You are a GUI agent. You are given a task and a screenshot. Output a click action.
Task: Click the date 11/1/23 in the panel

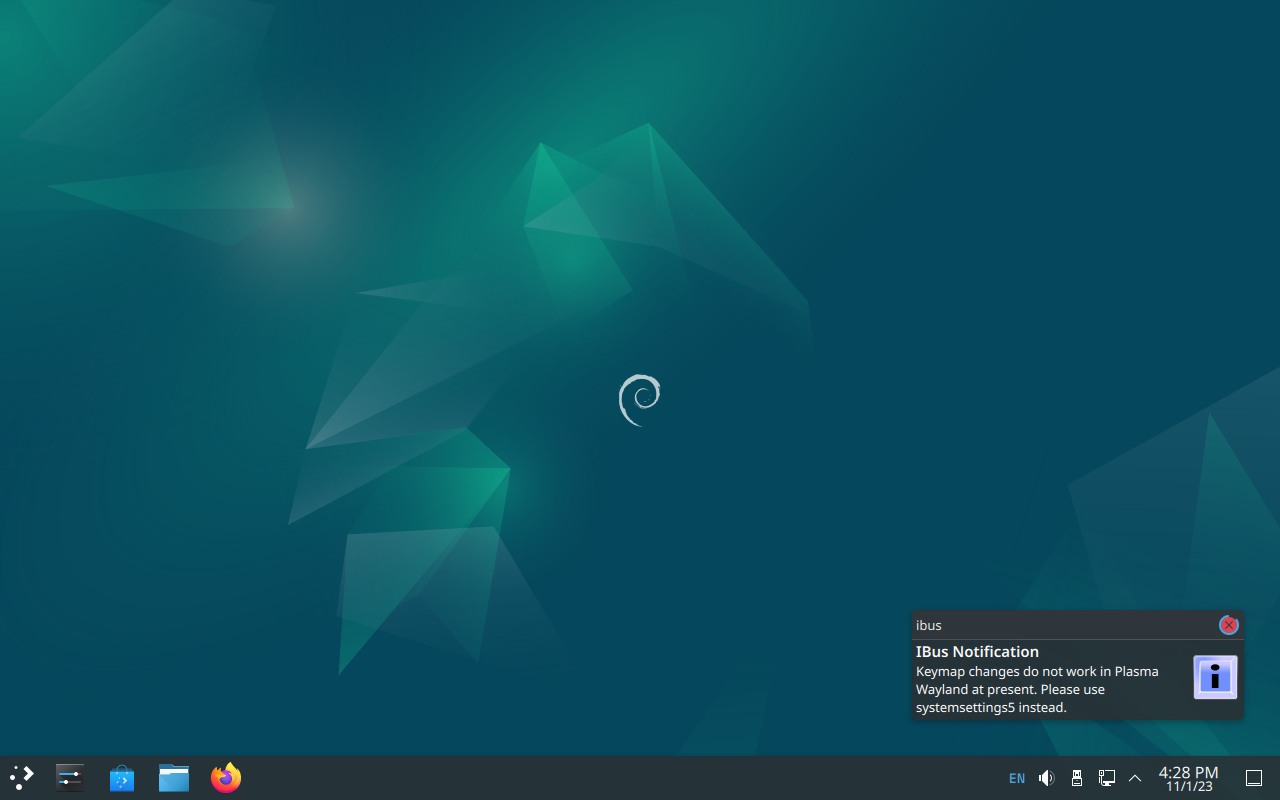[x=1189, y=787]
